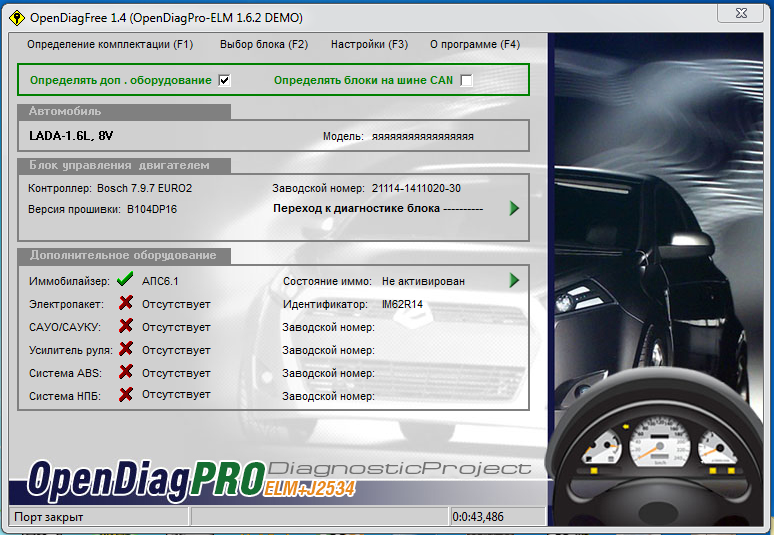Click Отсутствует in the Система ABS row
Viewport: 774px width, 535px height.
(176, 373)
